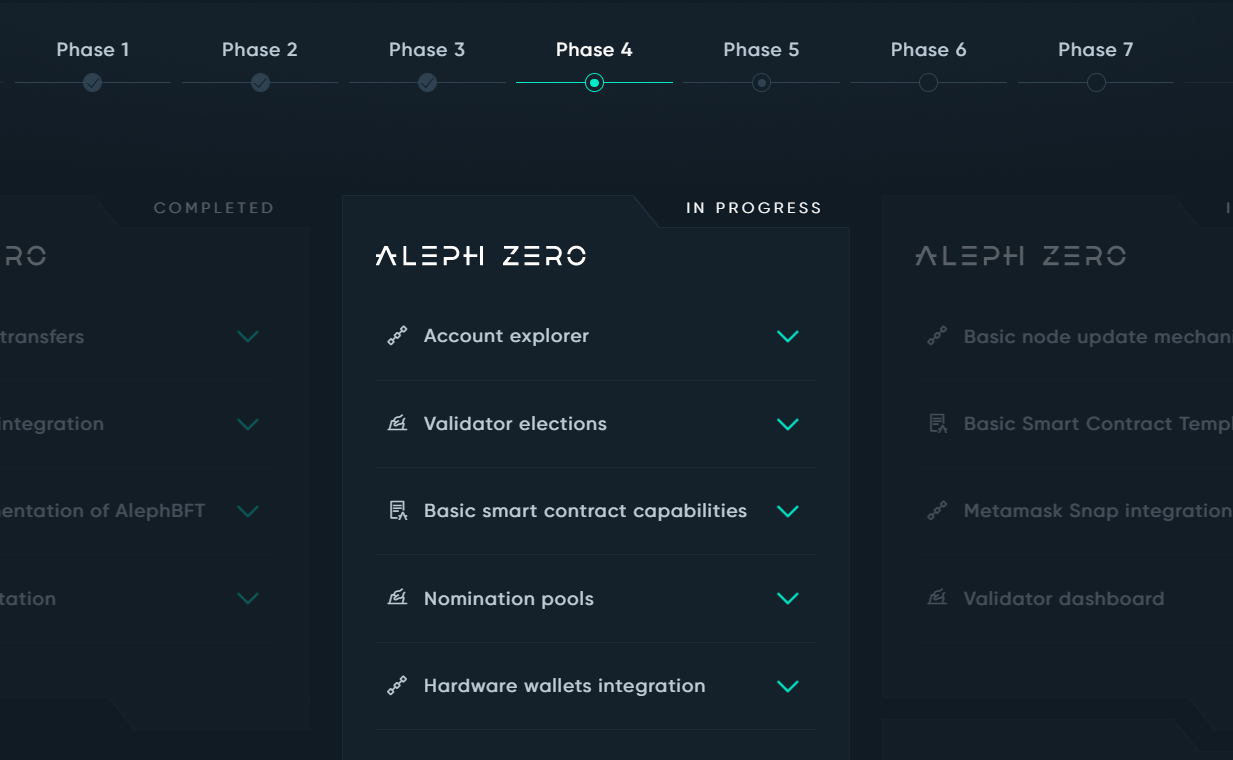This screenshot has width=1233, height=760.
Task: Select the Phase 4 radio marker
Action: [x=594, y=83]
